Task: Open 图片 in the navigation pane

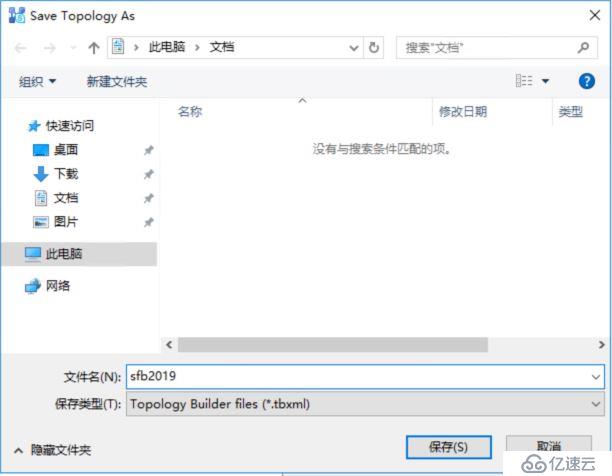Action: point(55,222)
